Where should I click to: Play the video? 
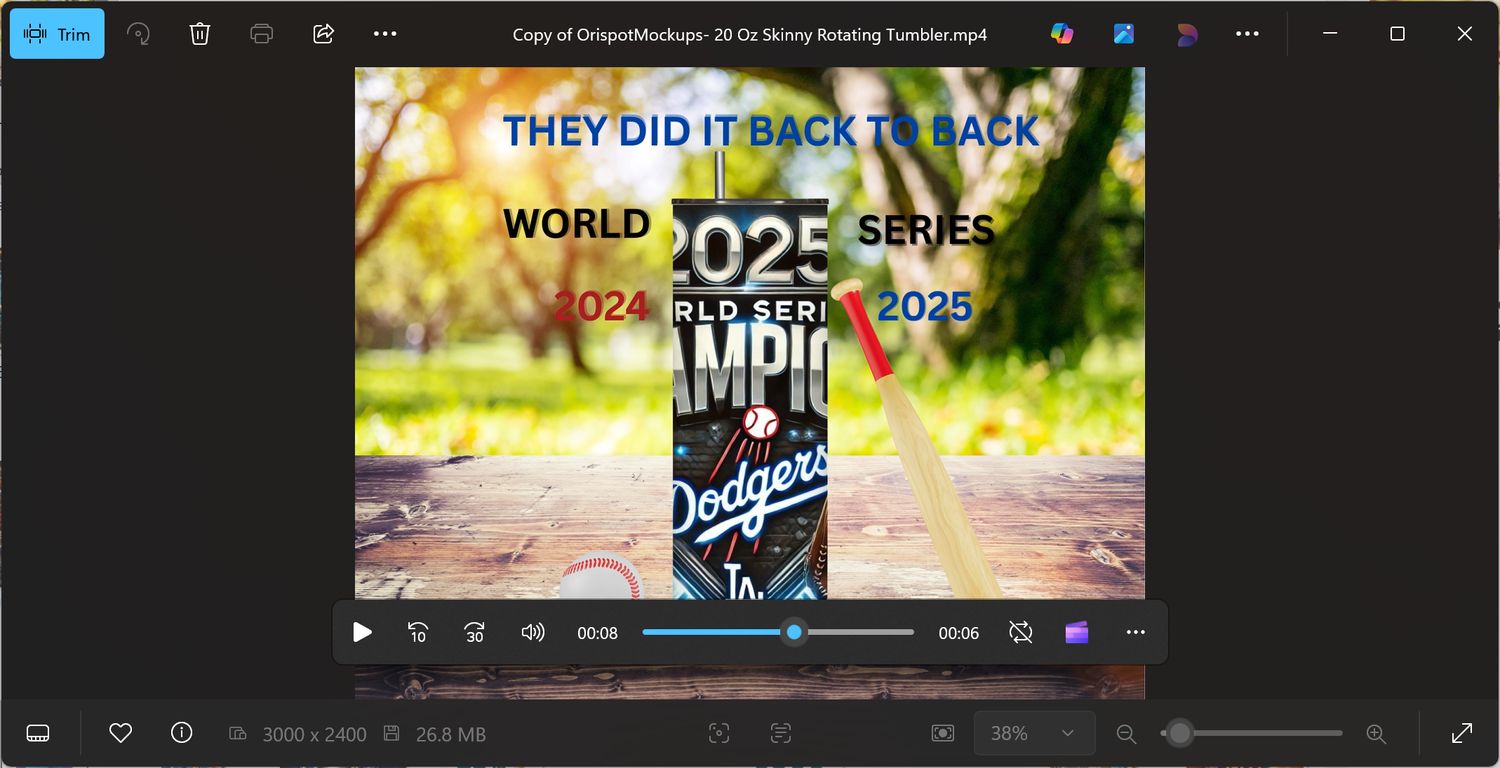click(362, 632)
